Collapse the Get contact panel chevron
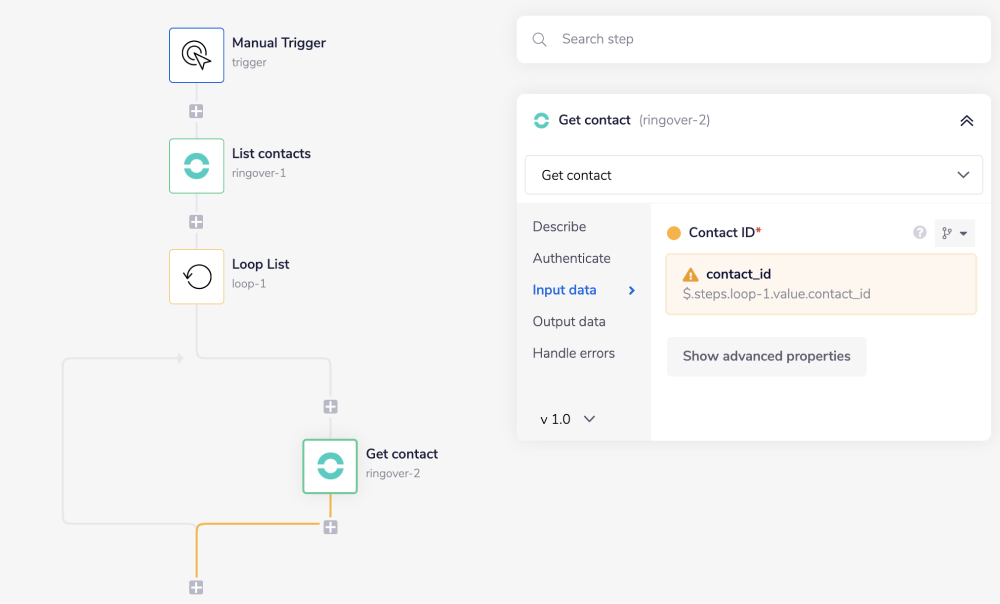The width and height of the screenshot is (1000, 604). coord(966,120)
